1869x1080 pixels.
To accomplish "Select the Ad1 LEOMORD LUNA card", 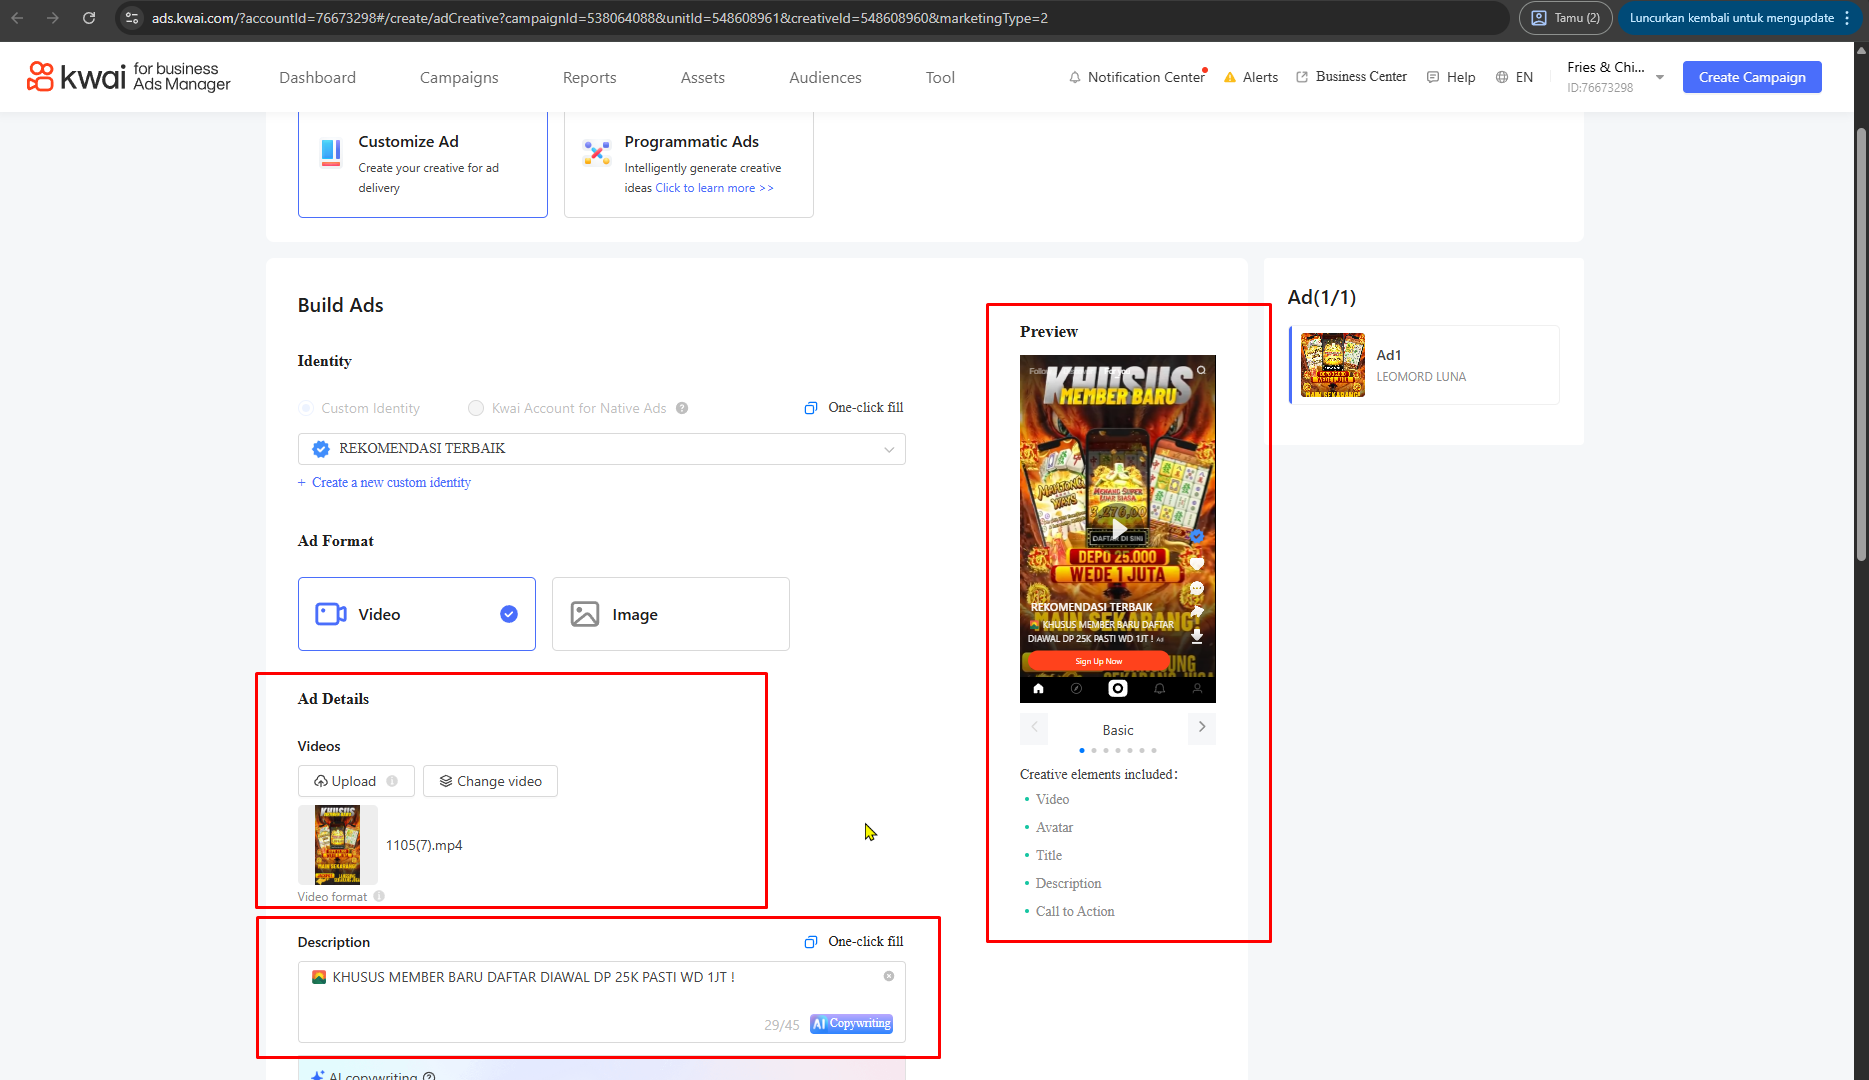I will 1425,365.
